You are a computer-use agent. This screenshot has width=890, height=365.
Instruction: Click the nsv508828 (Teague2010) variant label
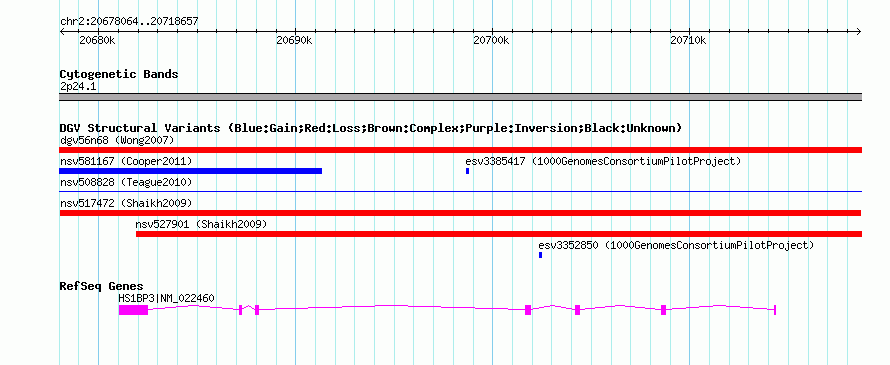point(126,182)
